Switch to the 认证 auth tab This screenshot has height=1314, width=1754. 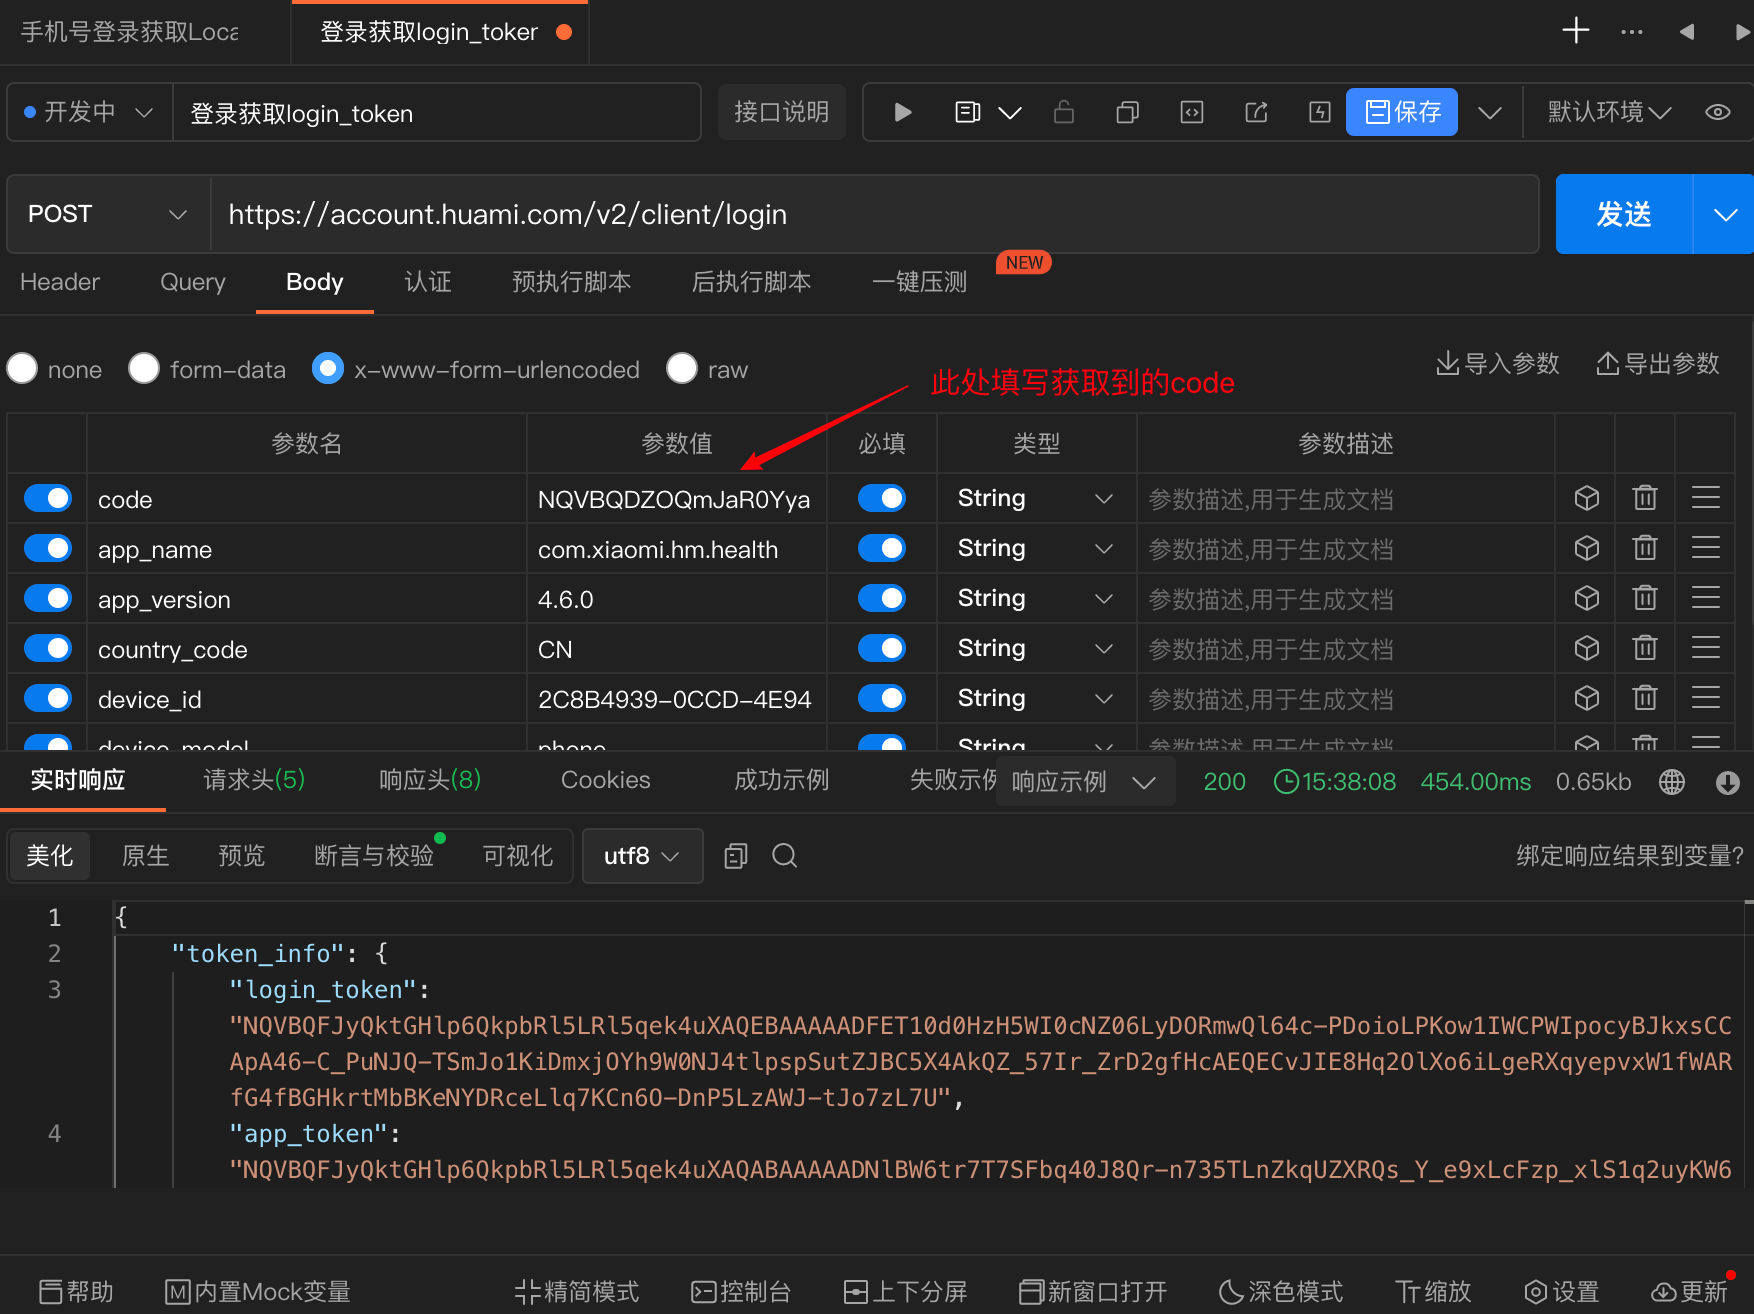click(x=428, y=282)
